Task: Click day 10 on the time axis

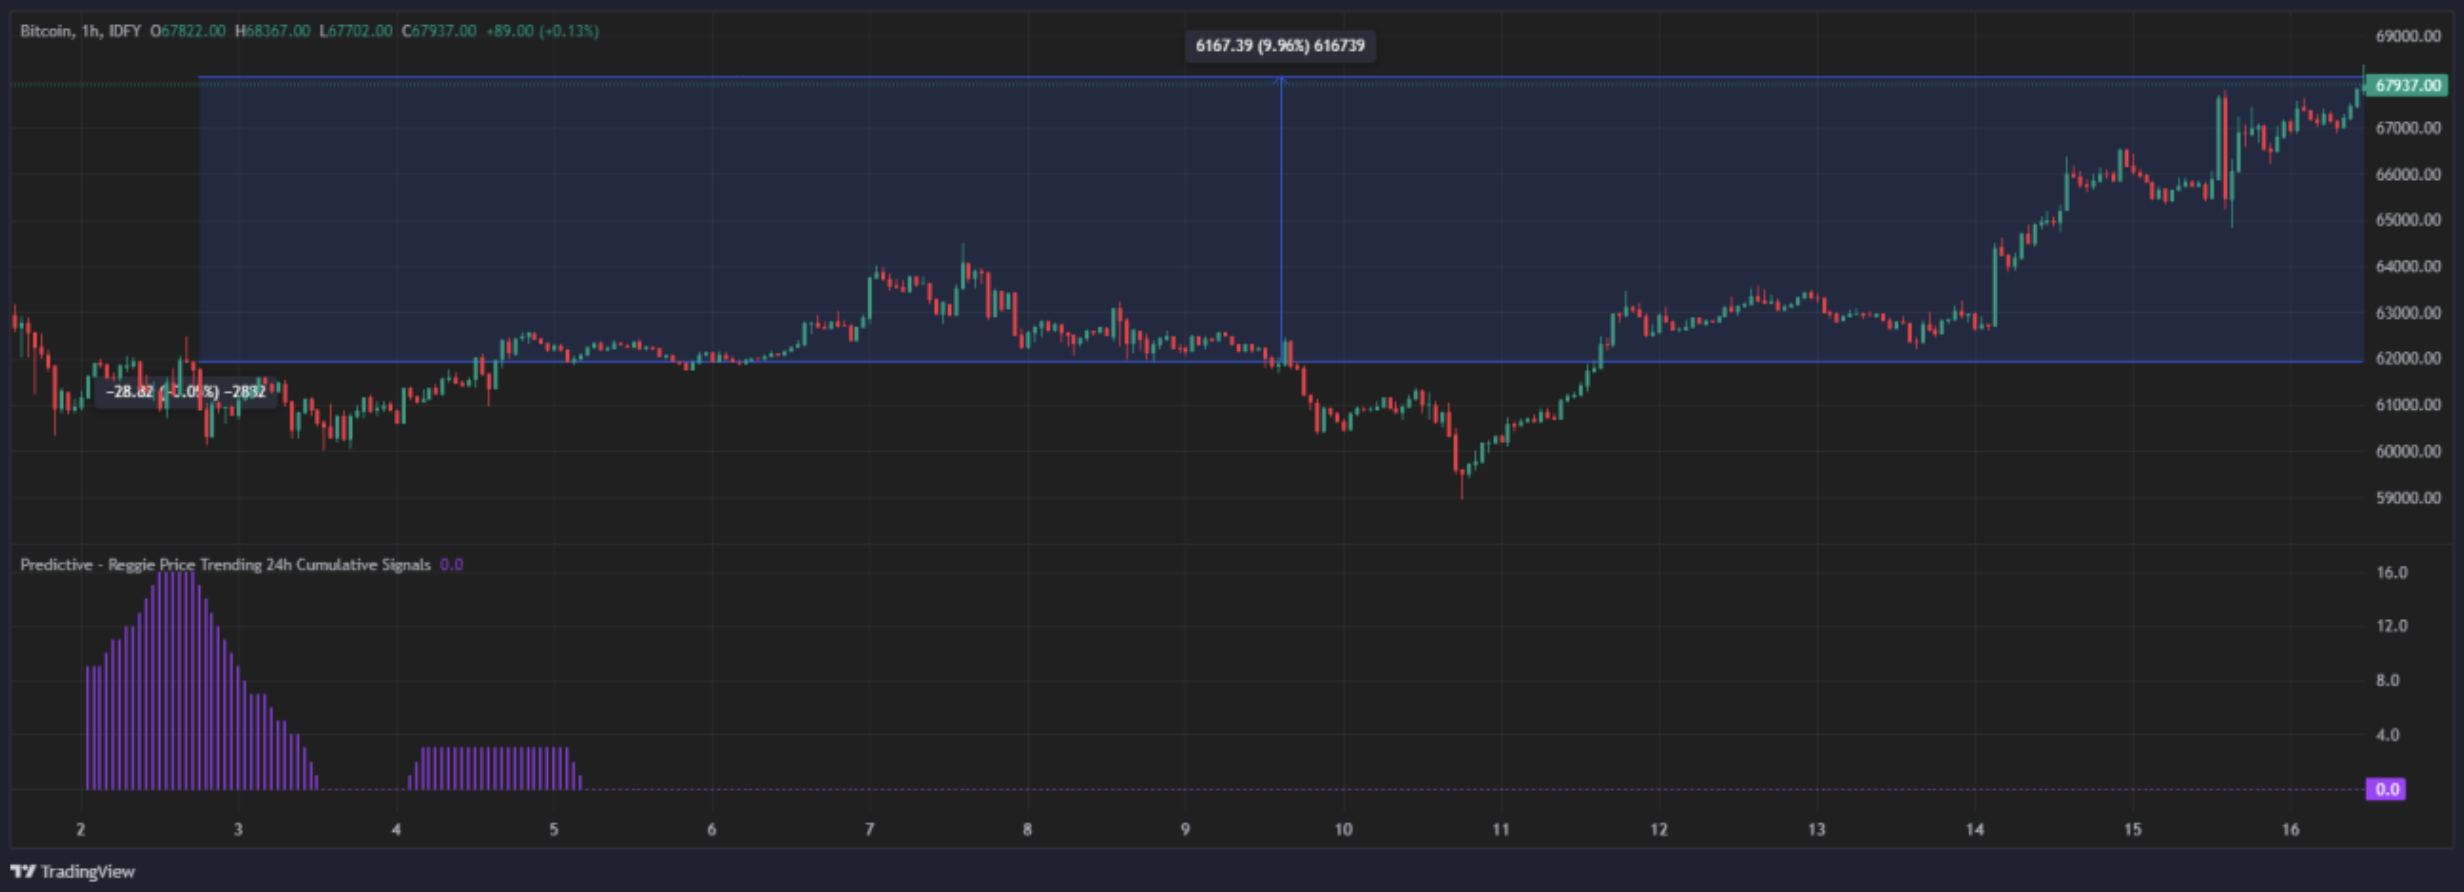Action: 1343,829
